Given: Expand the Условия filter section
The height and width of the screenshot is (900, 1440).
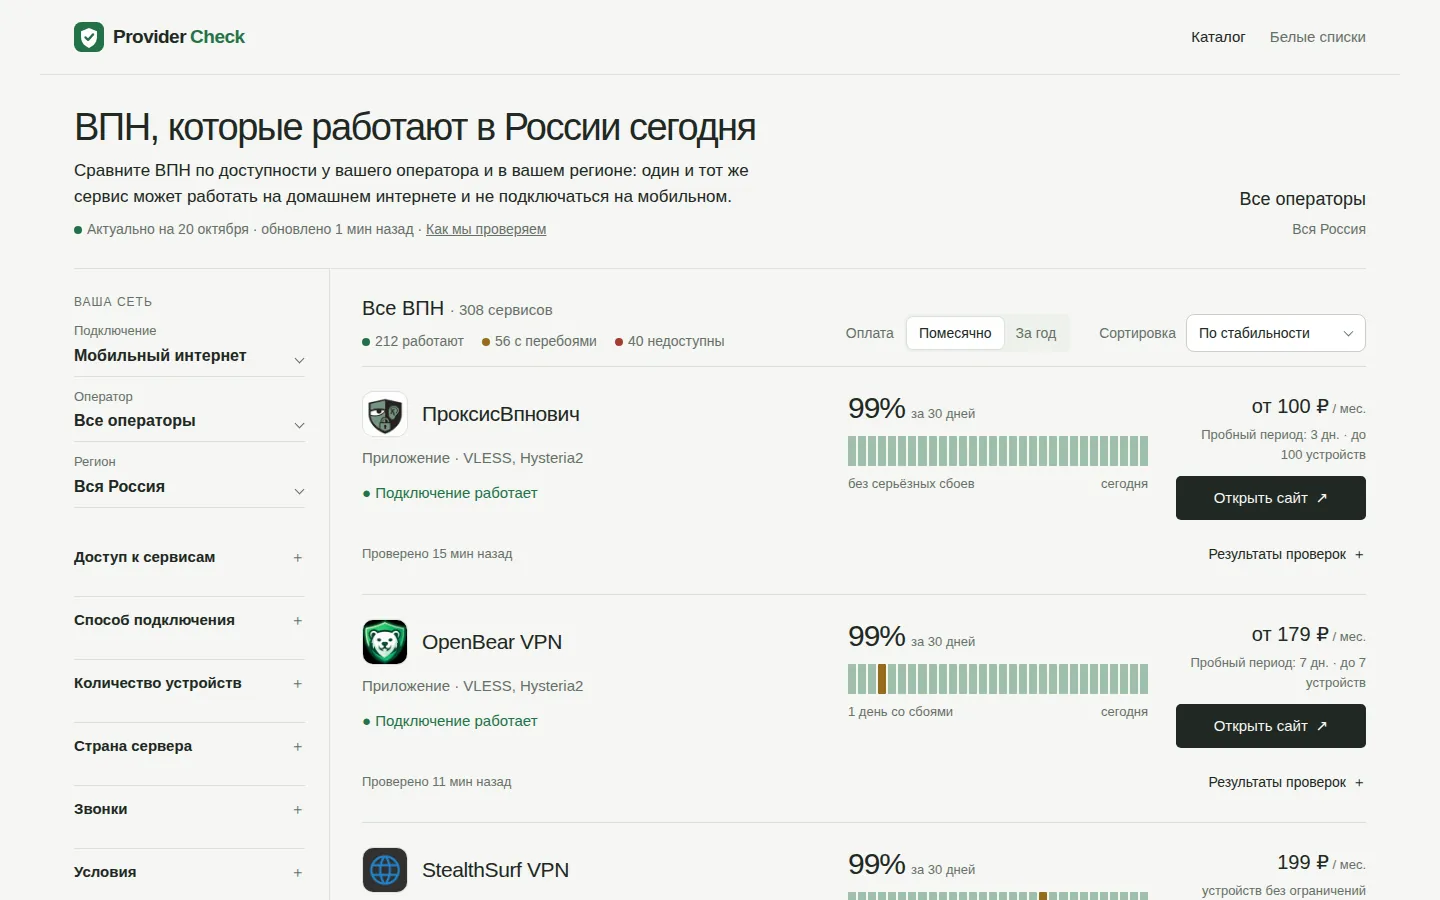Looking at the screenshot, I should pyautogui.click(x=189, y=873).
